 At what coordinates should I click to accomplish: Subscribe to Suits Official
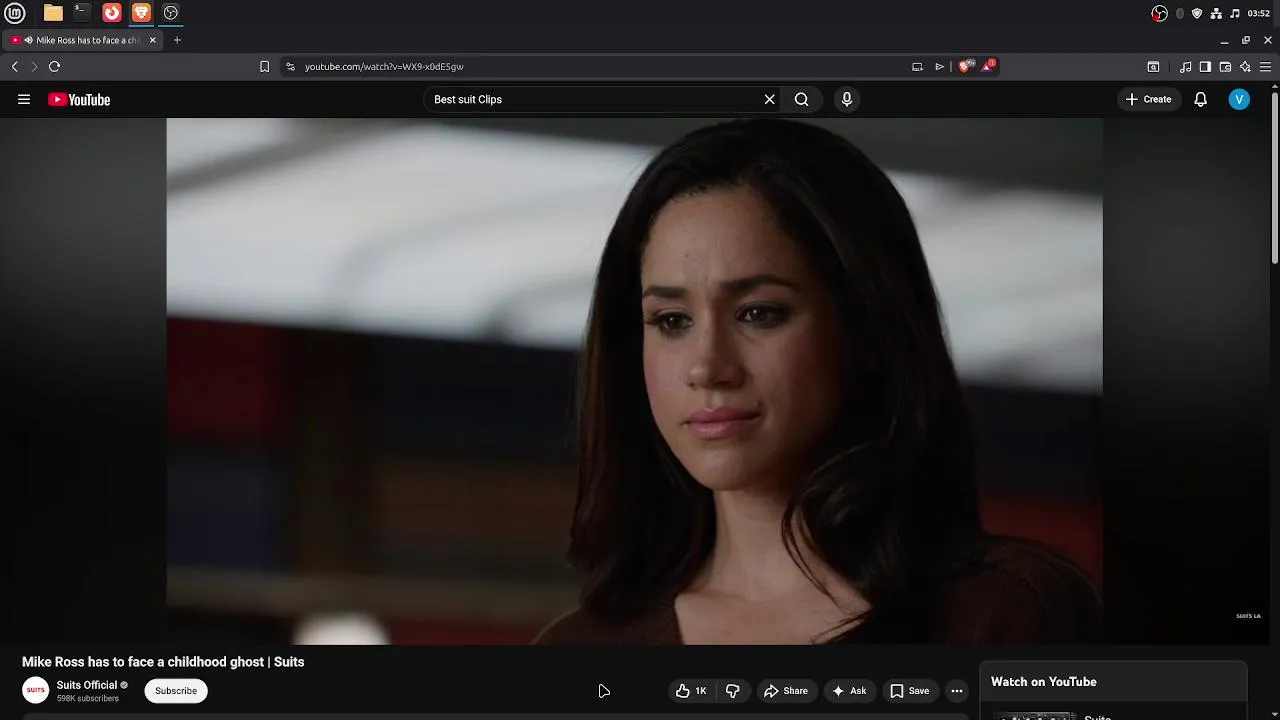(x=176, y=690)
